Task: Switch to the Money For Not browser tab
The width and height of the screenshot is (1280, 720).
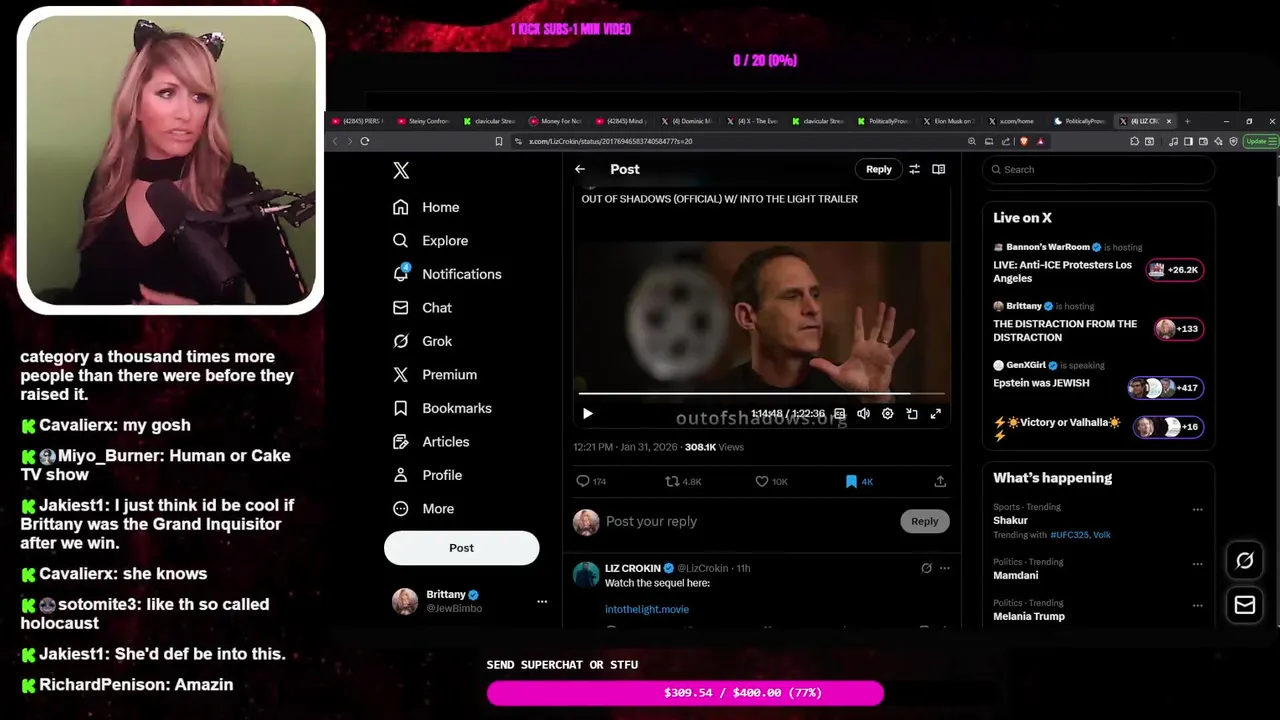Action: 555,121
